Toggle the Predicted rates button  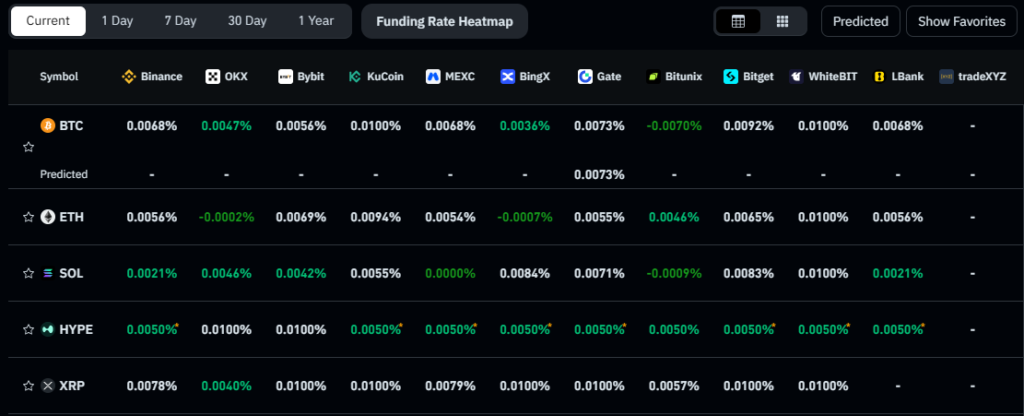[861, 22]
